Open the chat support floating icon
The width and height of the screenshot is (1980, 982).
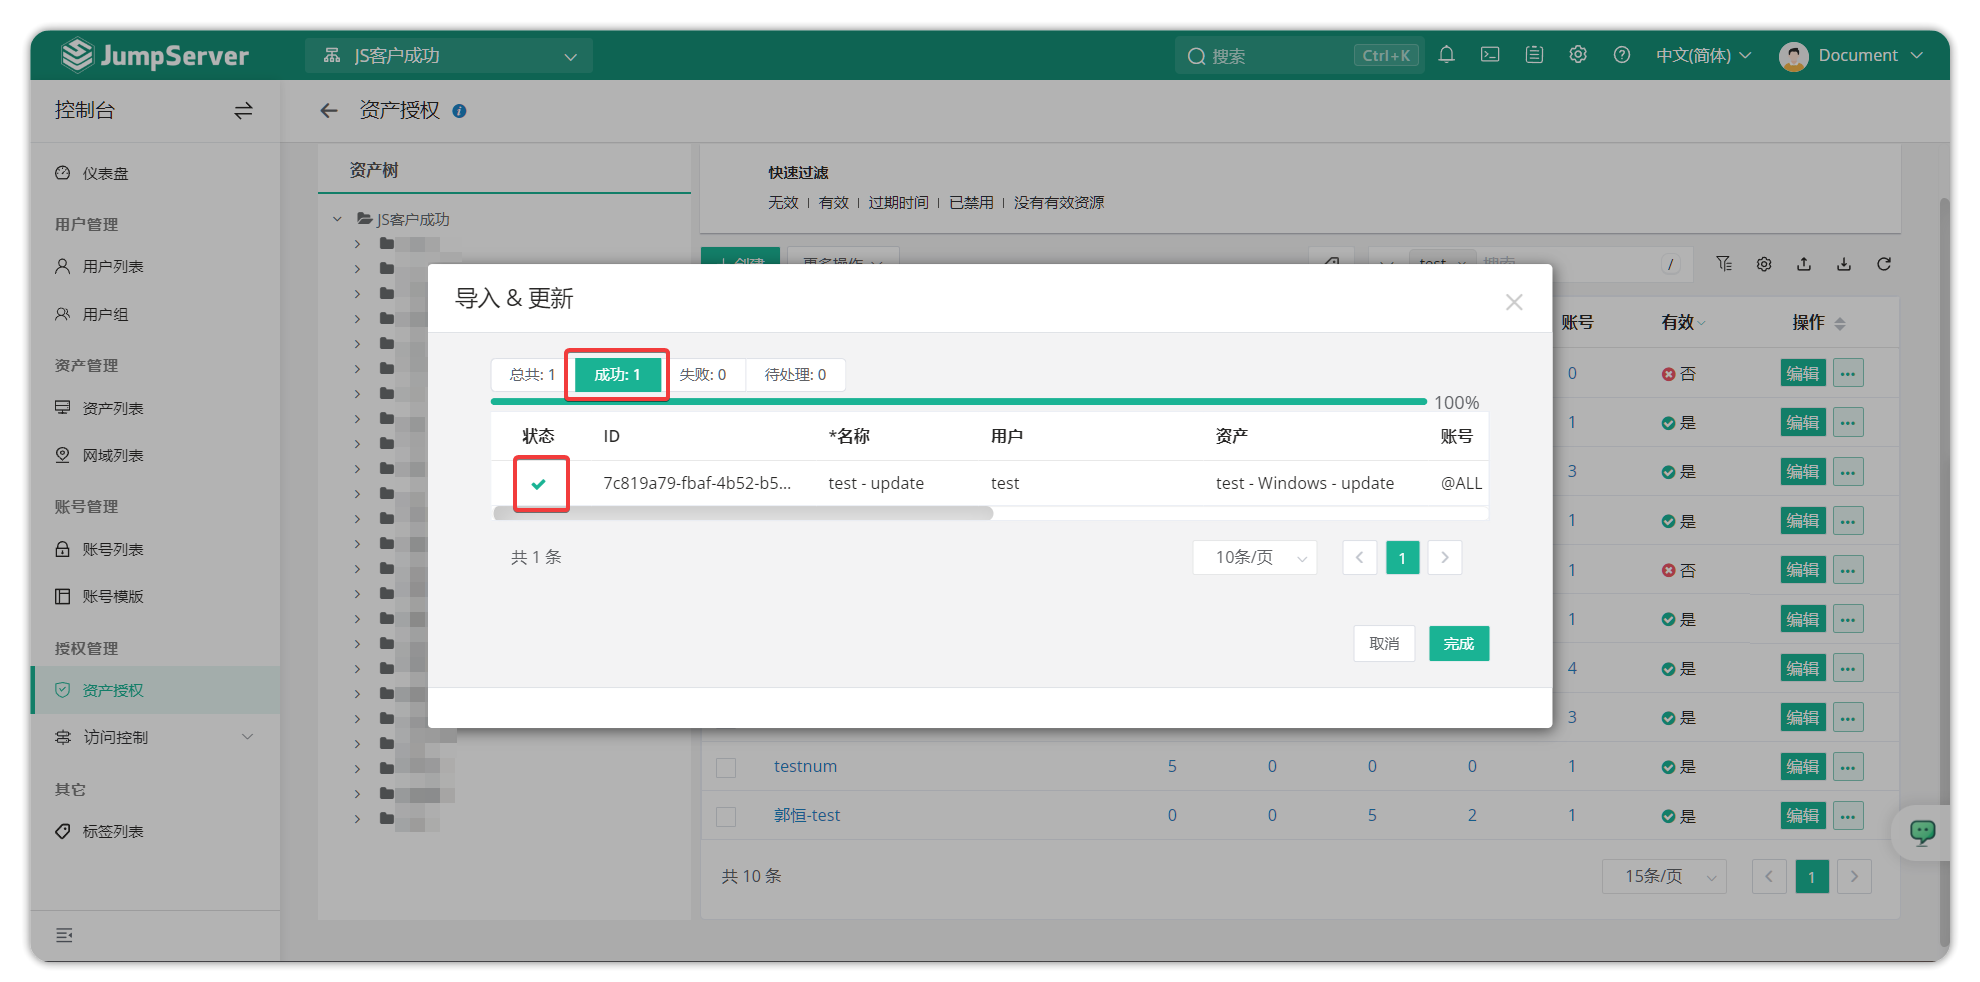(1922, 832)
